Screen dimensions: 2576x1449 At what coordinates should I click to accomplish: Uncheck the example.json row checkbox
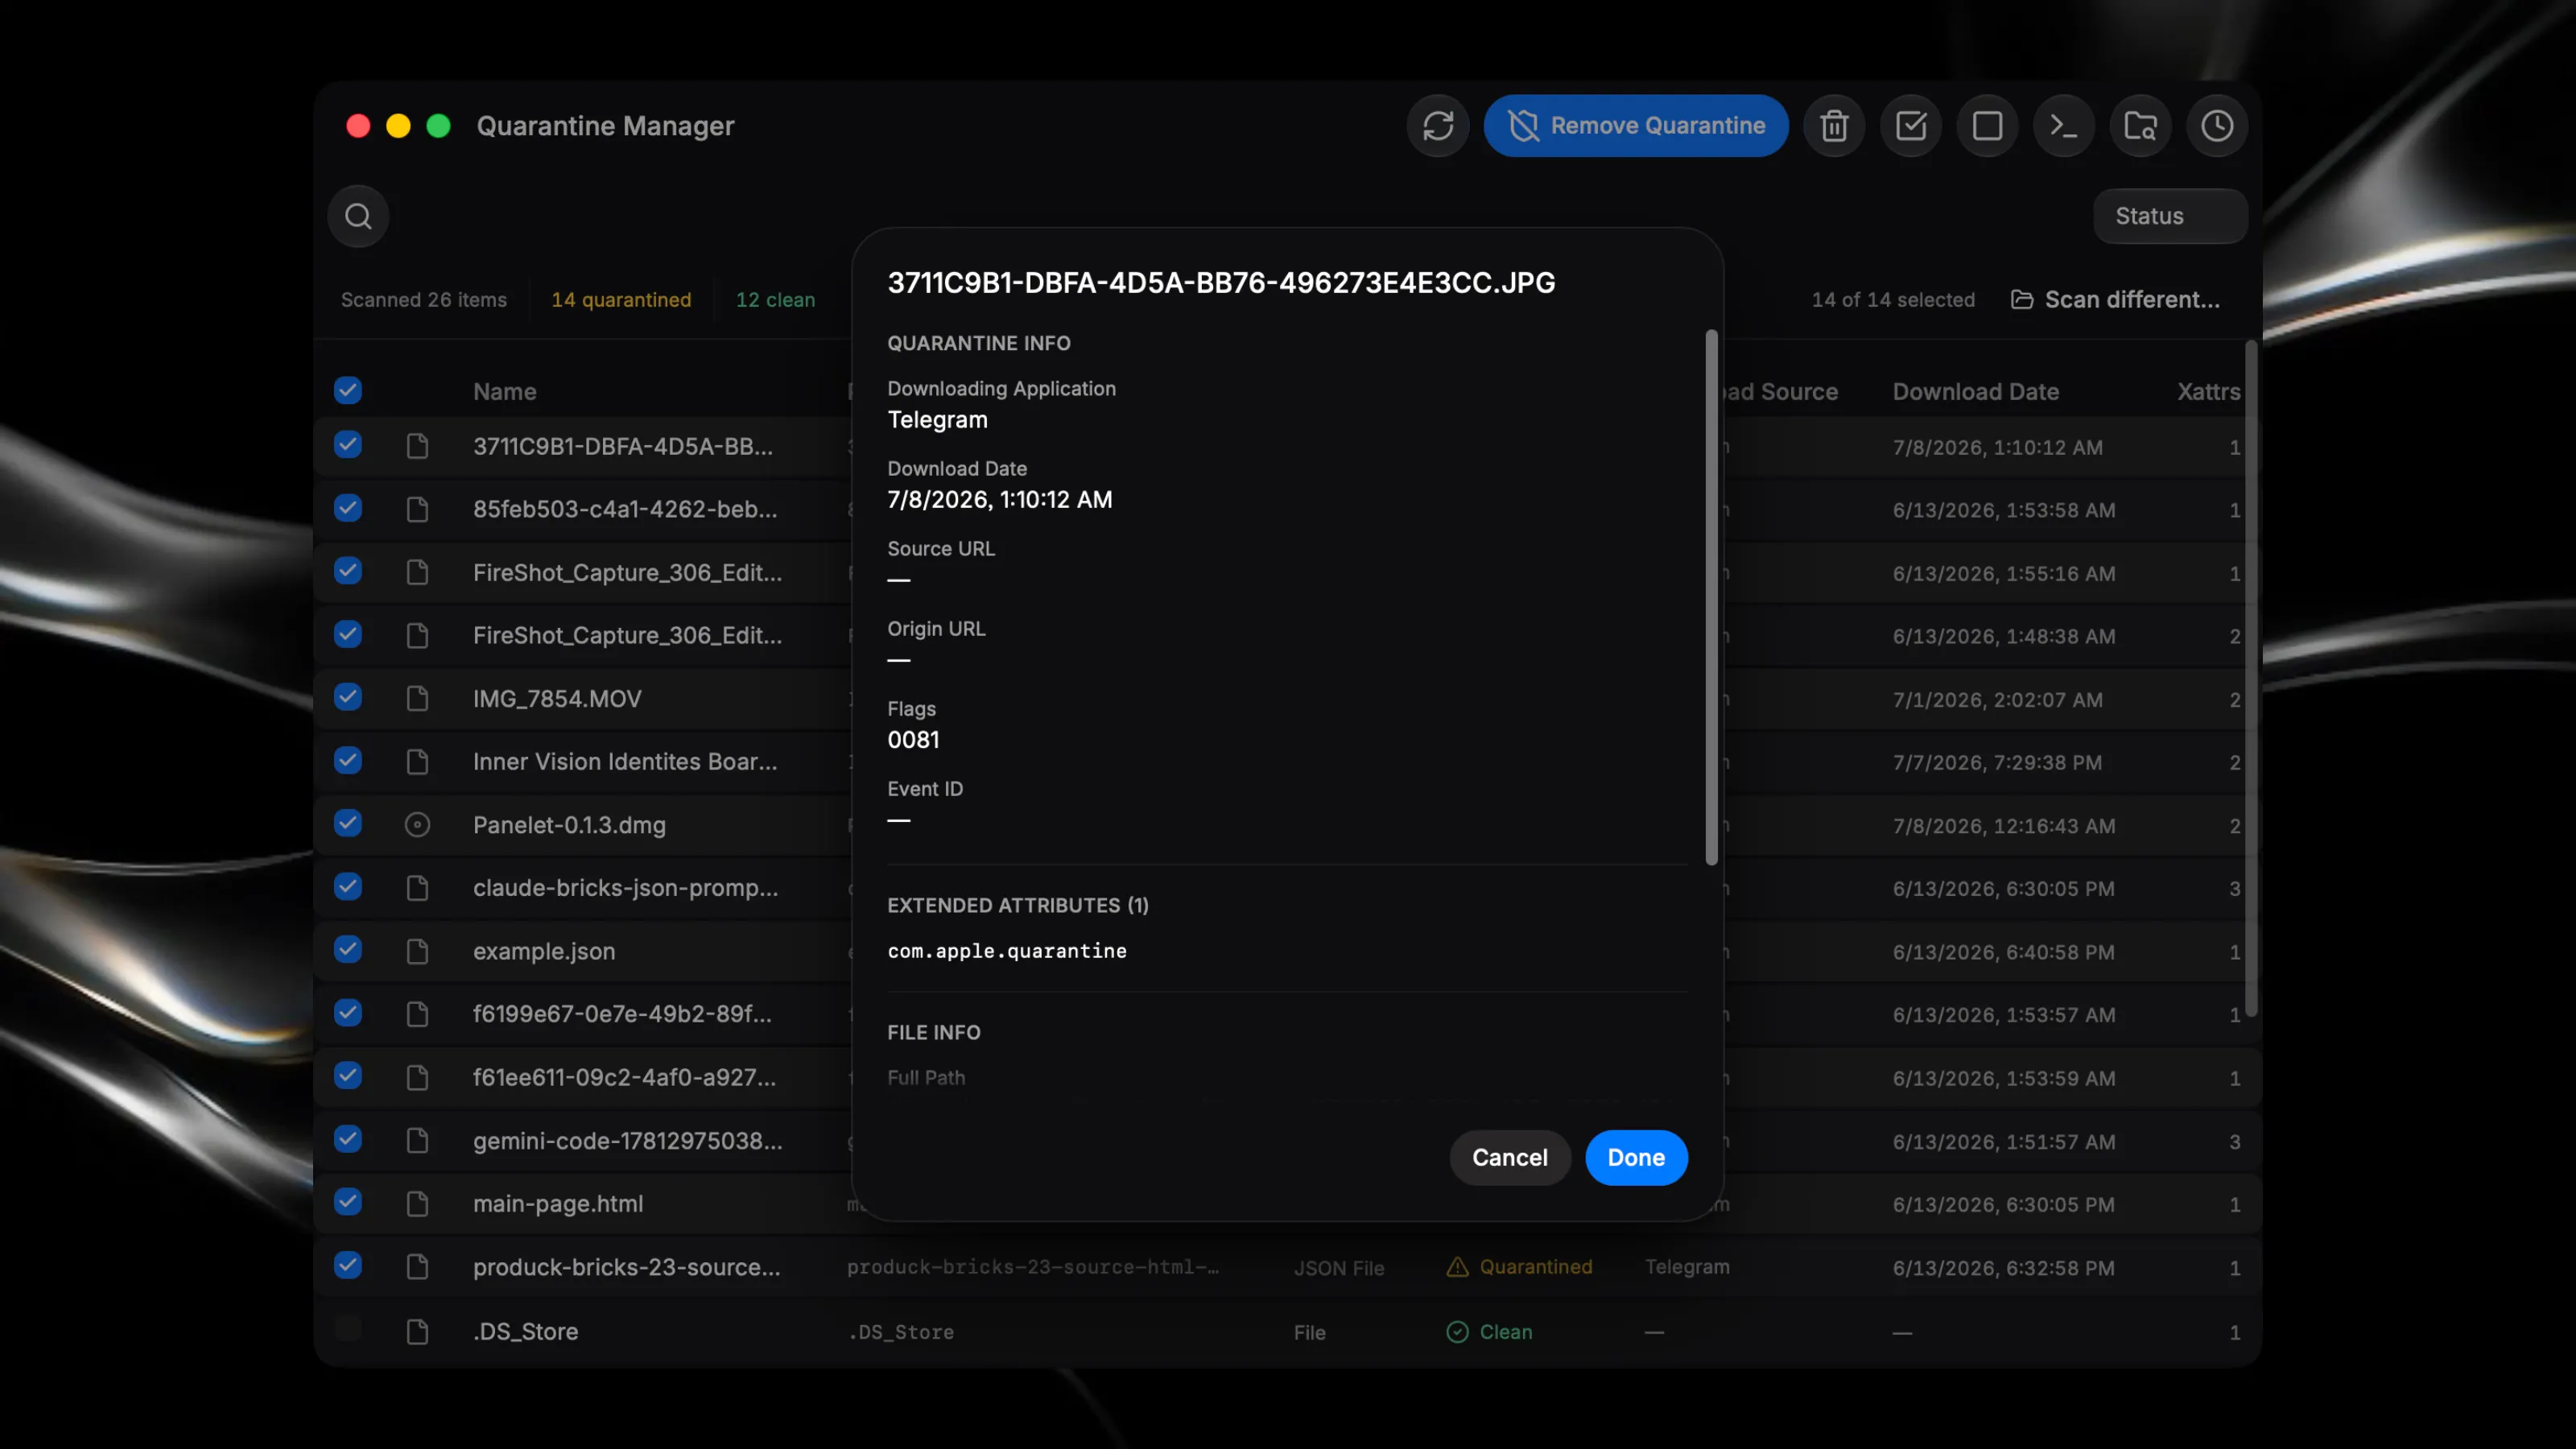tap(348, 949)
